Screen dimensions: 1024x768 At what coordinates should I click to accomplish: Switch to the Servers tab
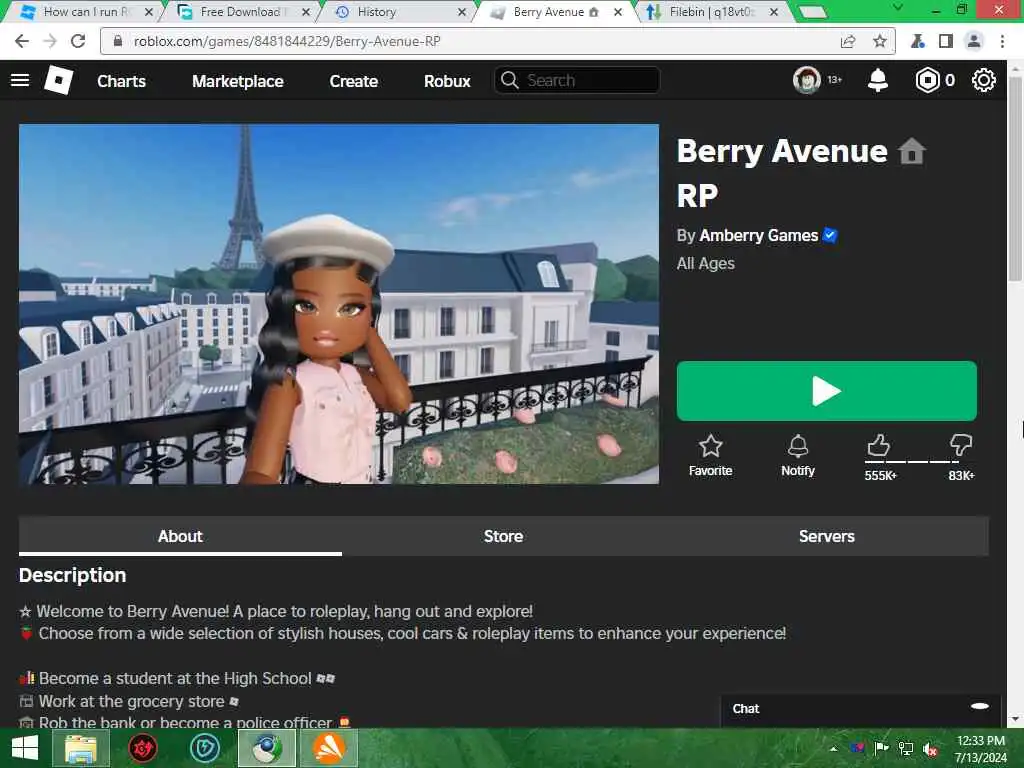(x=827, y=536)
